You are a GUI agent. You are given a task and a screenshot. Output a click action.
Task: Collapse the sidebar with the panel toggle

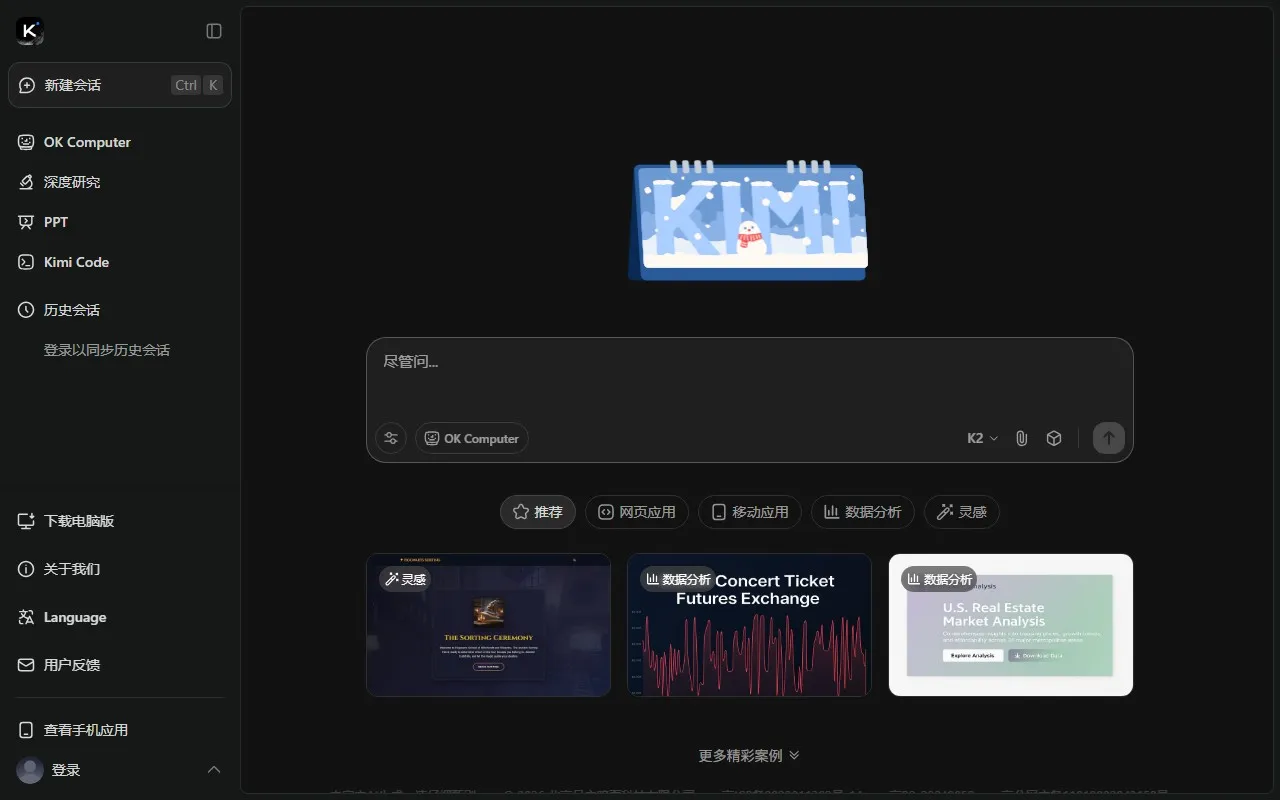tap(213, 31)
